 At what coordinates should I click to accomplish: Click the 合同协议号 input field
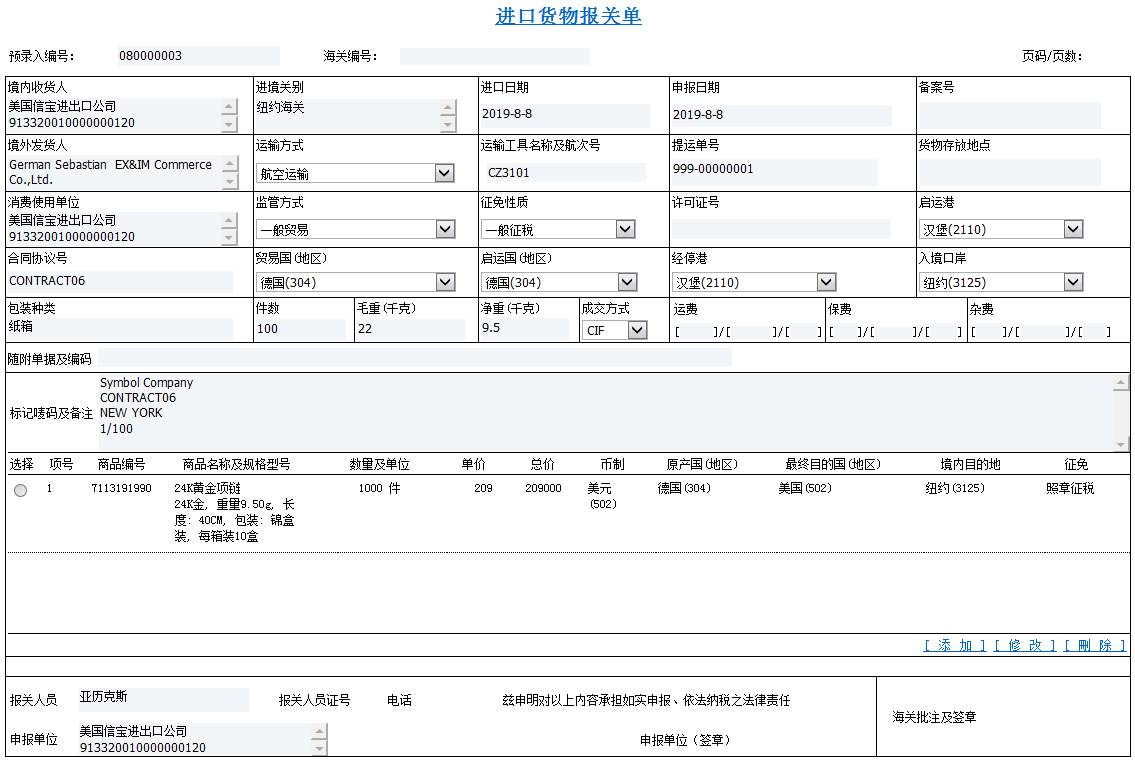click(120, 281)
